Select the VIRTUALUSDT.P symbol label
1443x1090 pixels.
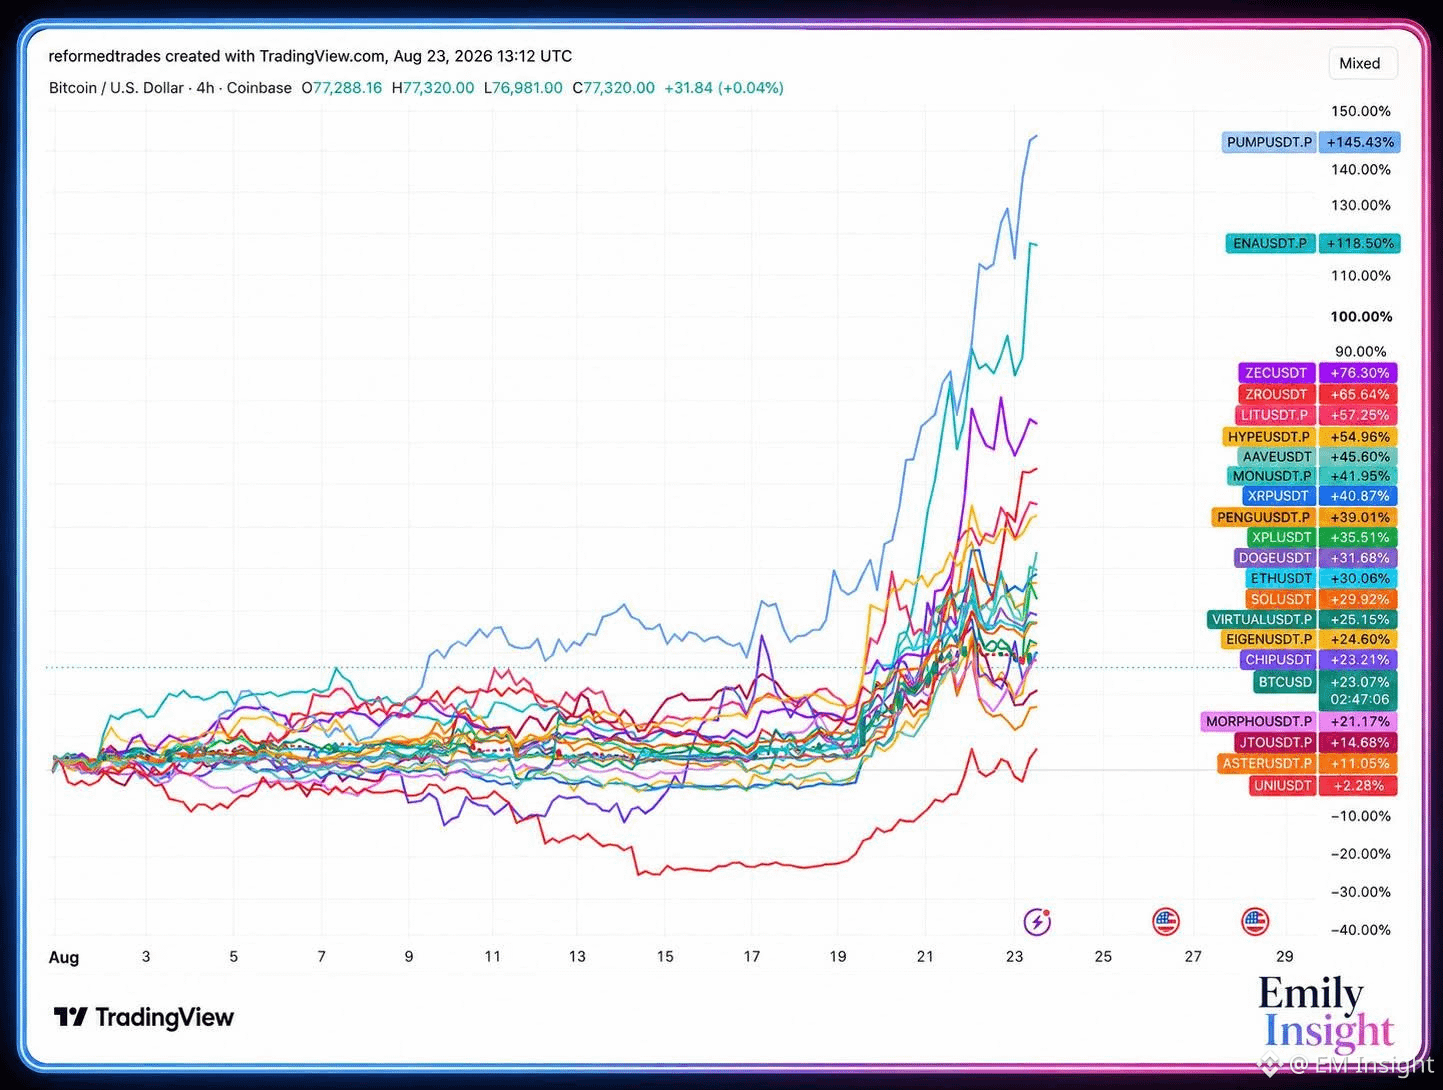tap(1262, 619)
